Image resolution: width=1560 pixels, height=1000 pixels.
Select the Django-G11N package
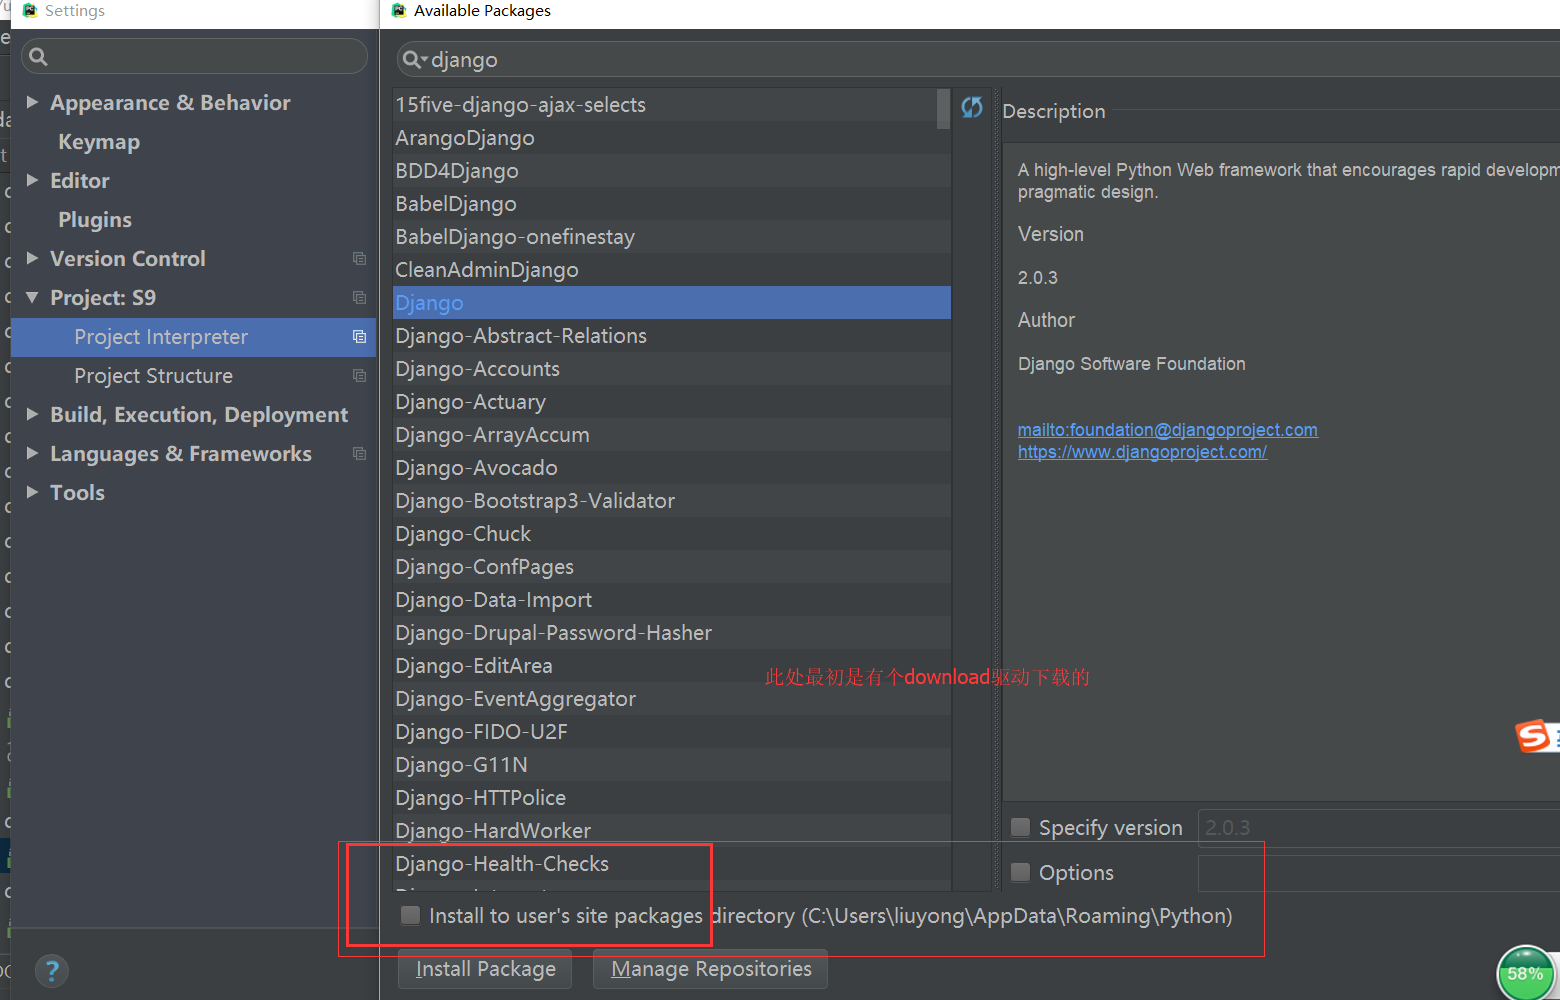pos(672,765)
